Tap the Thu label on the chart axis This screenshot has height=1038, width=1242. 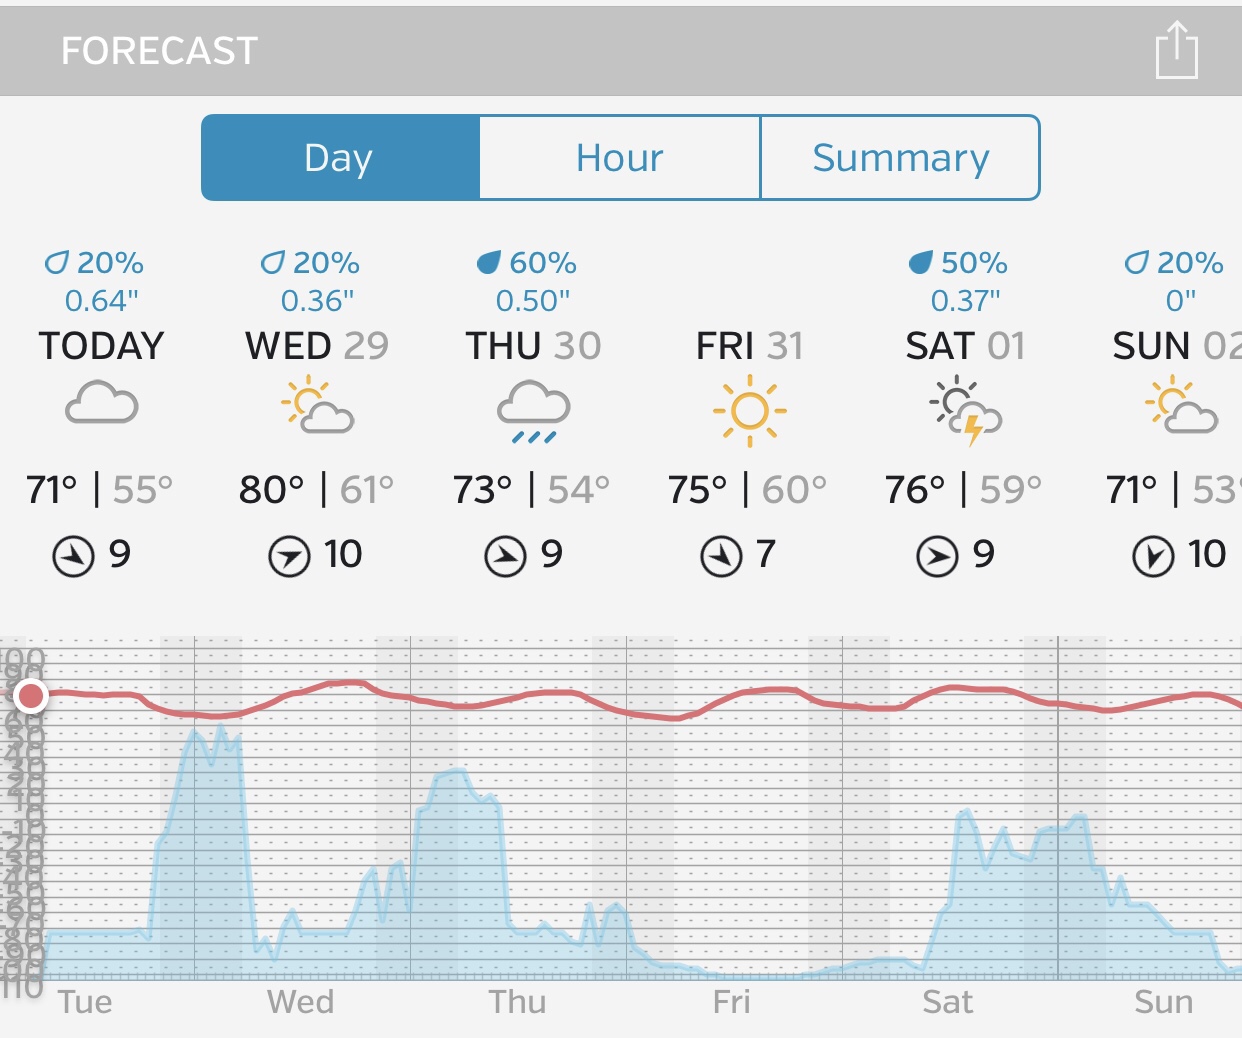[517, 1002]
